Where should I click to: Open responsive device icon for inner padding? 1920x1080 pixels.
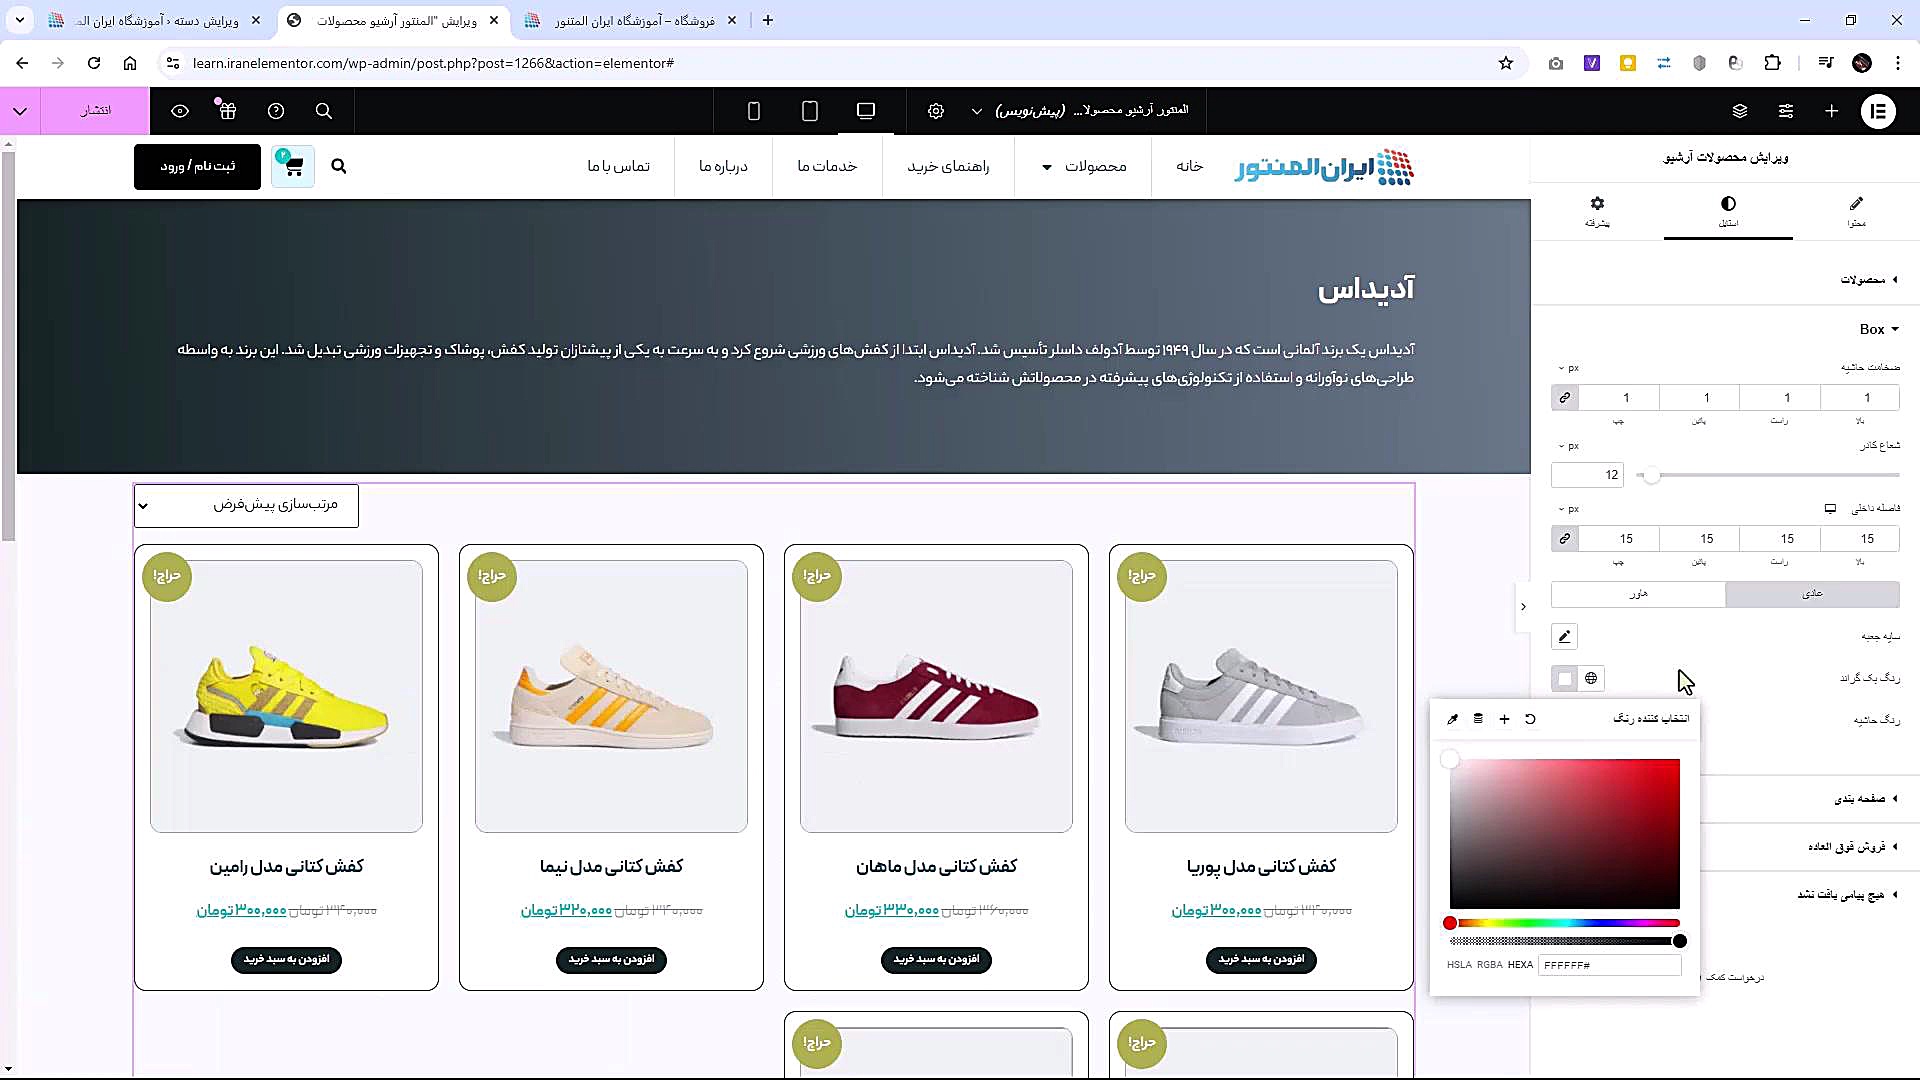pos(1830,508)
